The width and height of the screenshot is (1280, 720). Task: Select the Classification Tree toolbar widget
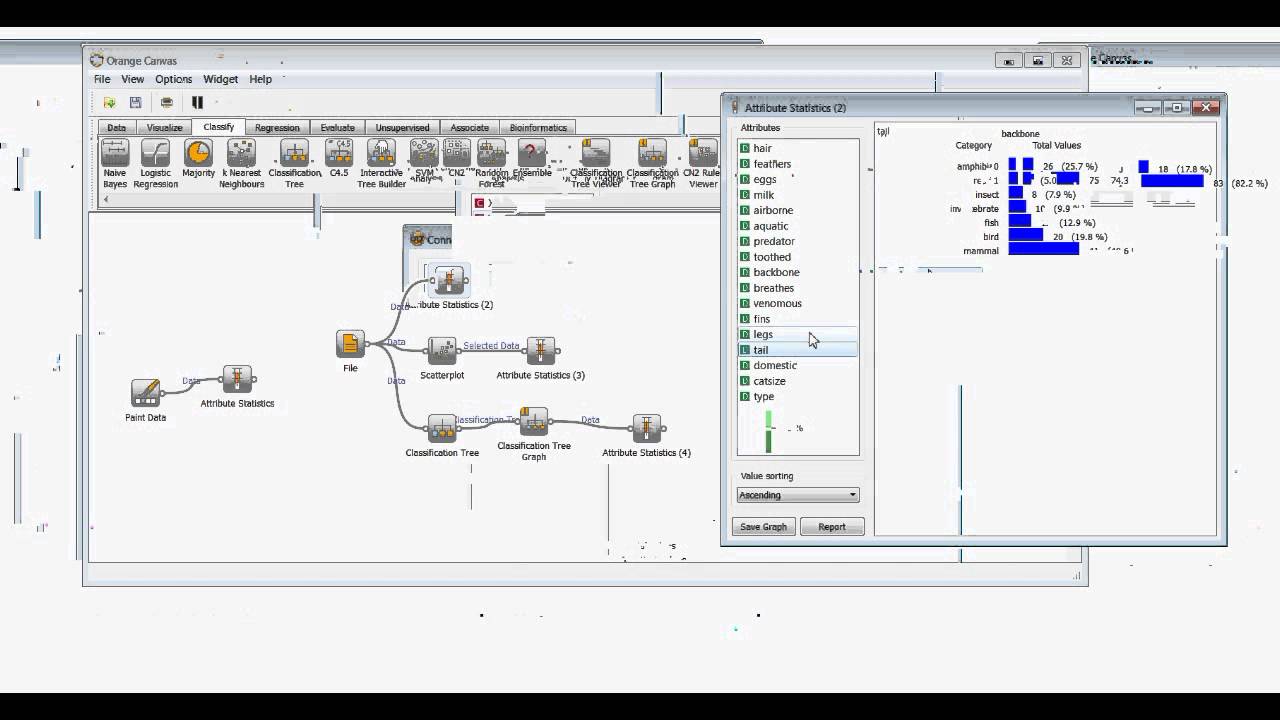coord(294,153)
